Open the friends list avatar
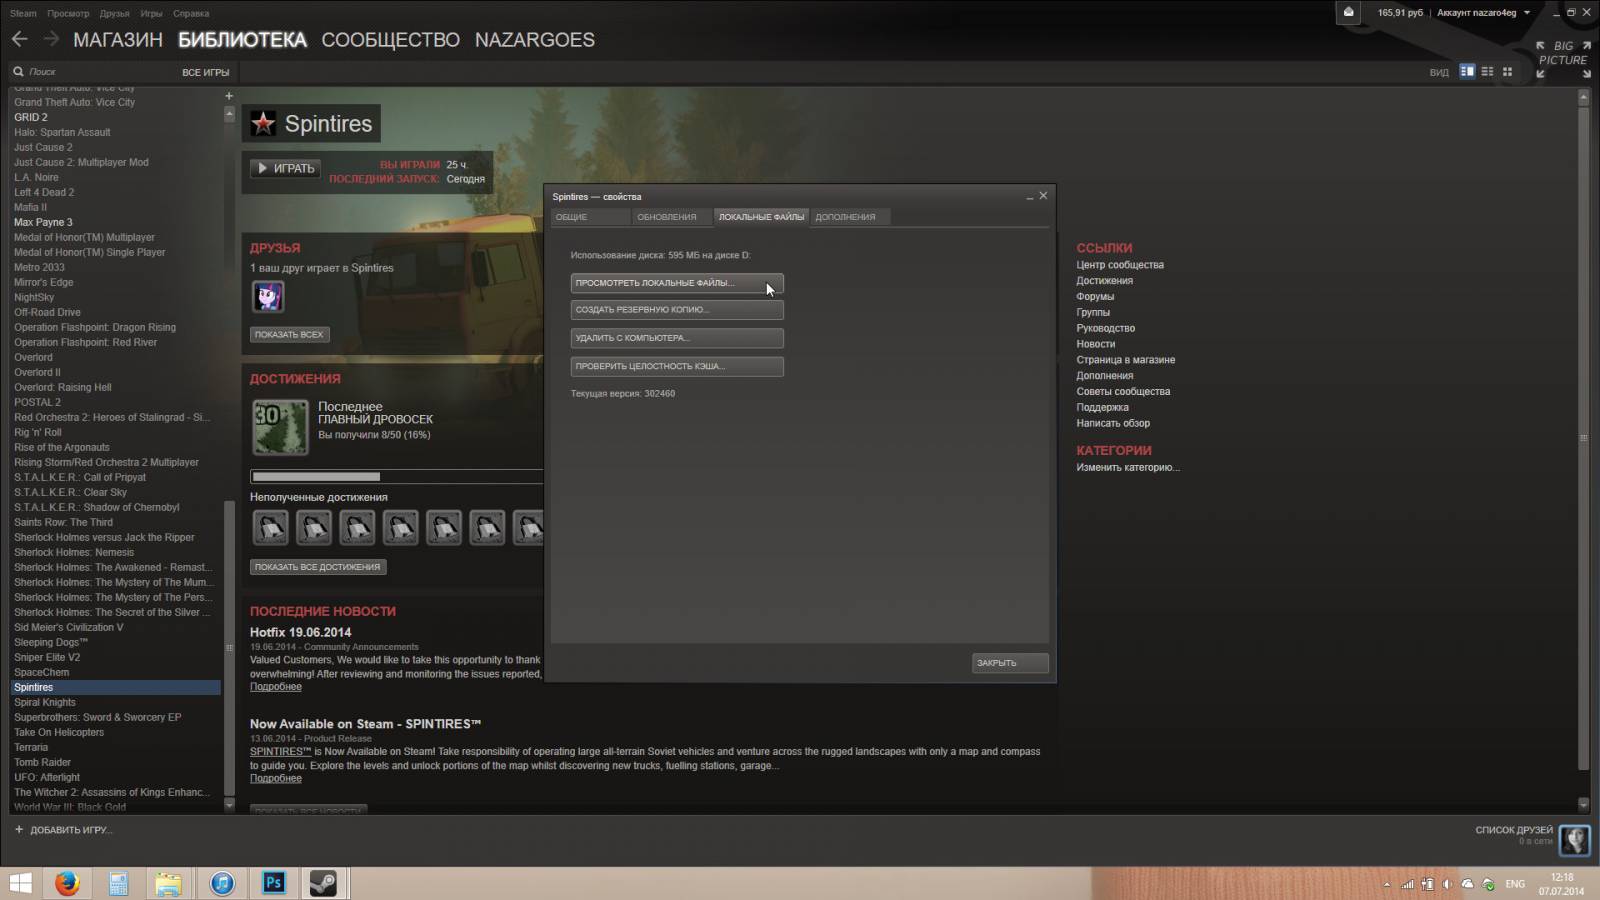The height and width of the screenshot is (900, 1600). point(1575,839)
